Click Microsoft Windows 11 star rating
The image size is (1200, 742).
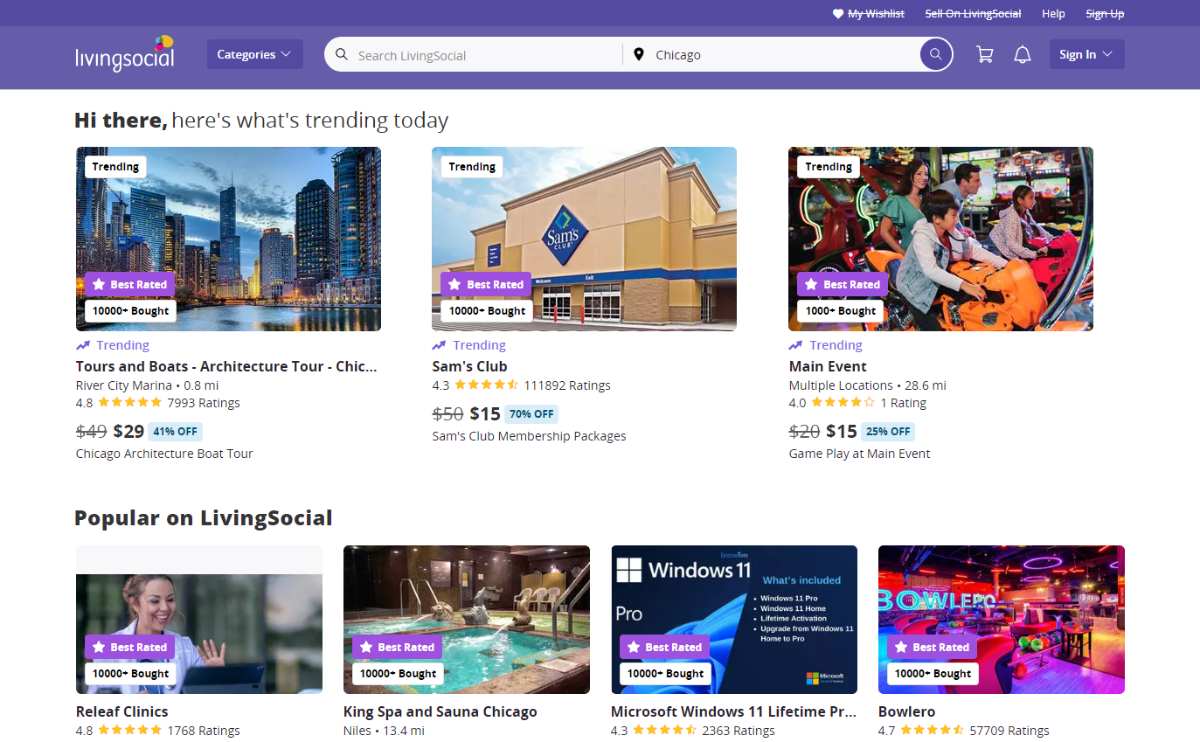[x=665, y=731]
